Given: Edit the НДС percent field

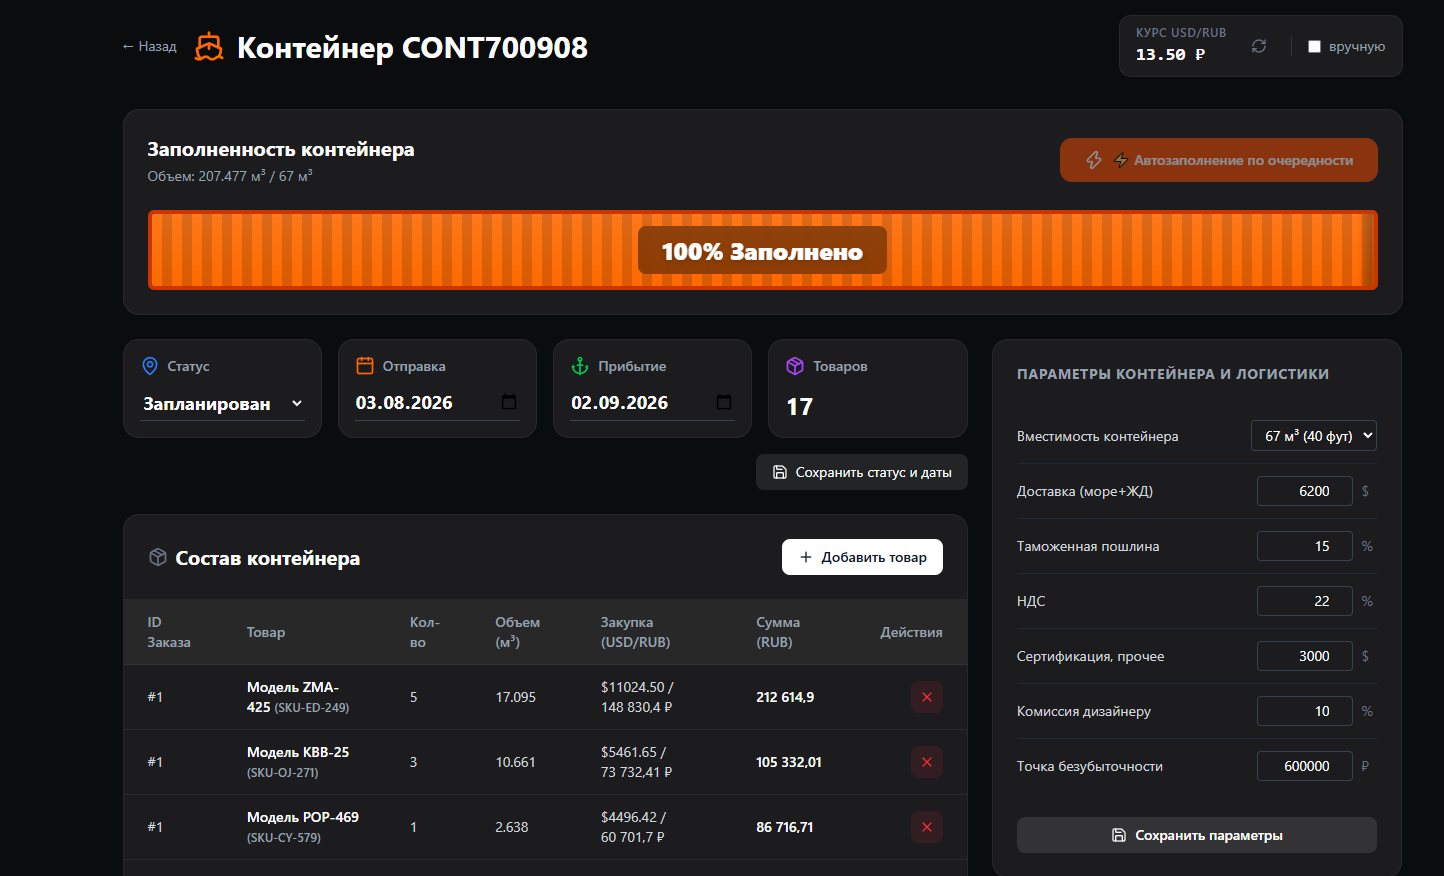Looking at the screenshot, I should click(x=1305, y=601).
